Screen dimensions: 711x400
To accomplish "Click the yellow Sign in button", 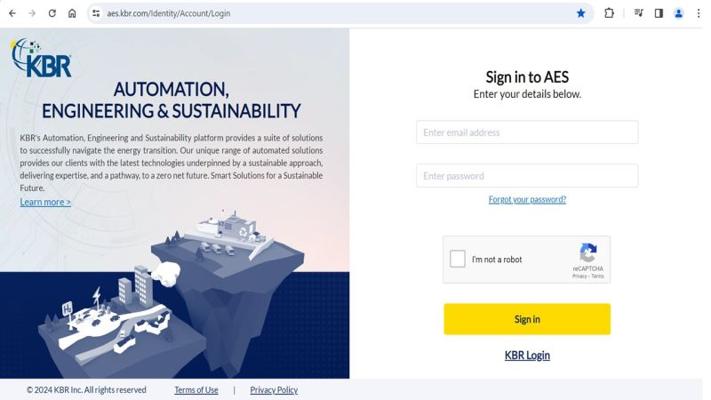I will point(527,319).
